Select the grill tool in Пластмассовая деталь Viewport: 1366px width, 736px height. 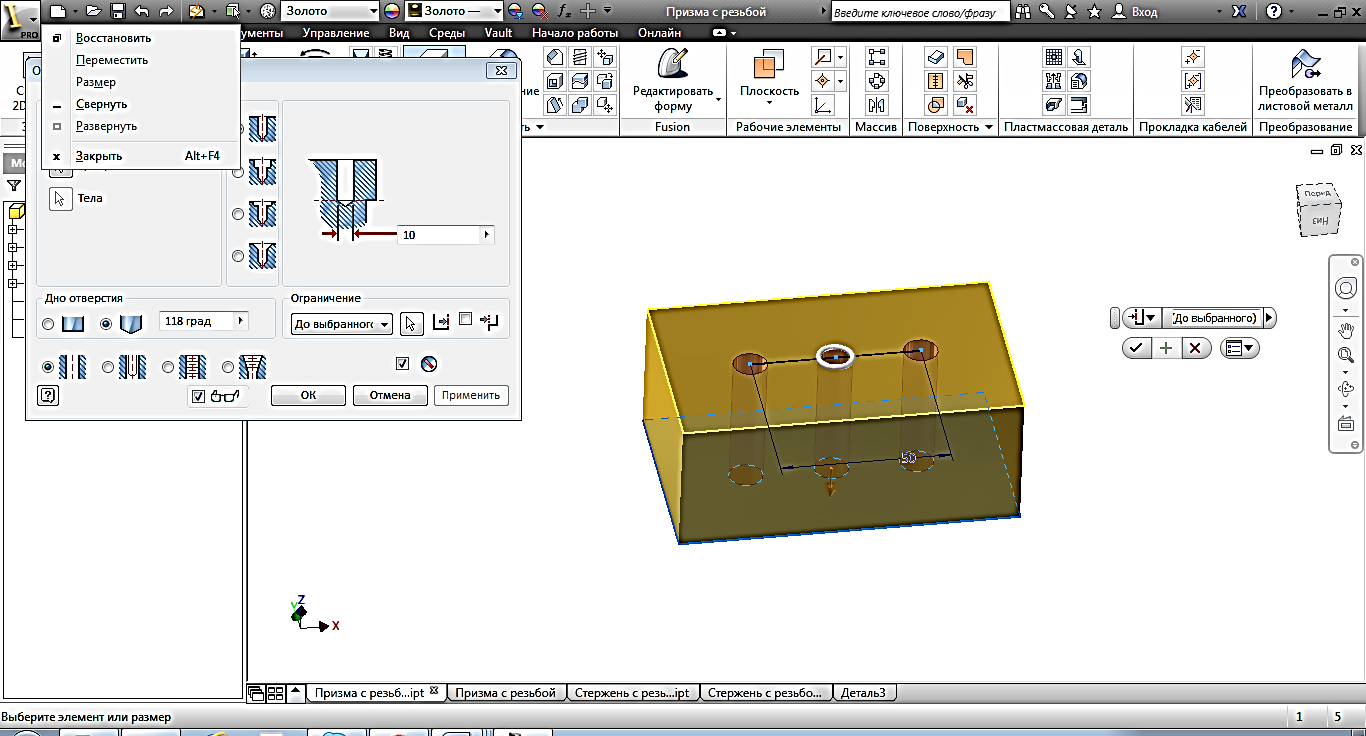[1054, 58]
